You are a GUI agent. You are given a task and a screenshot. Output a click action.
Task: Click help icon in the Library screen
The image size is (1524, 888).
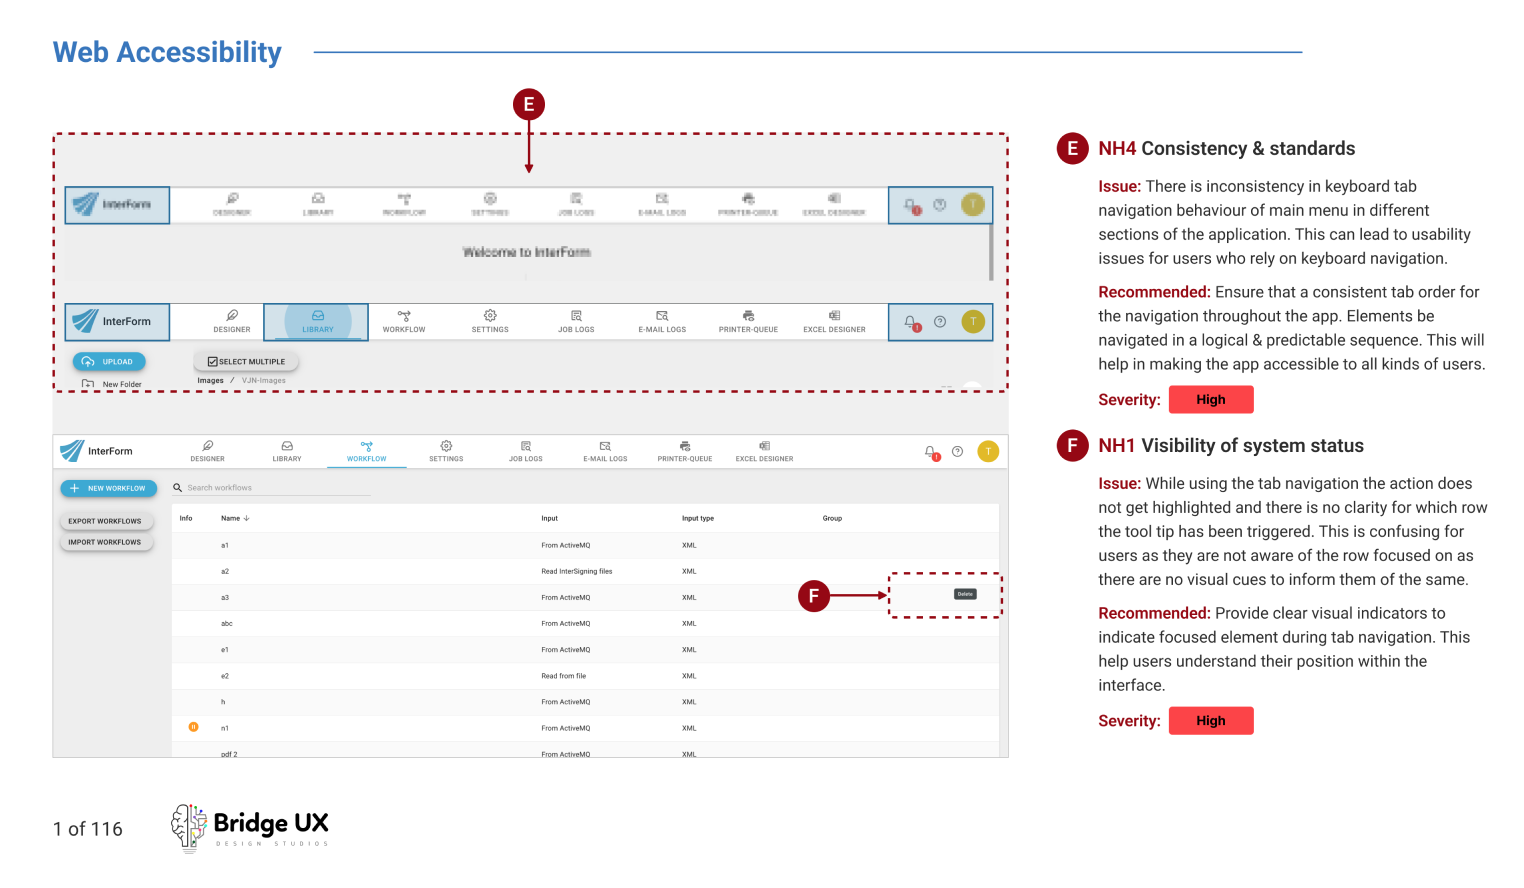point(940,321)
